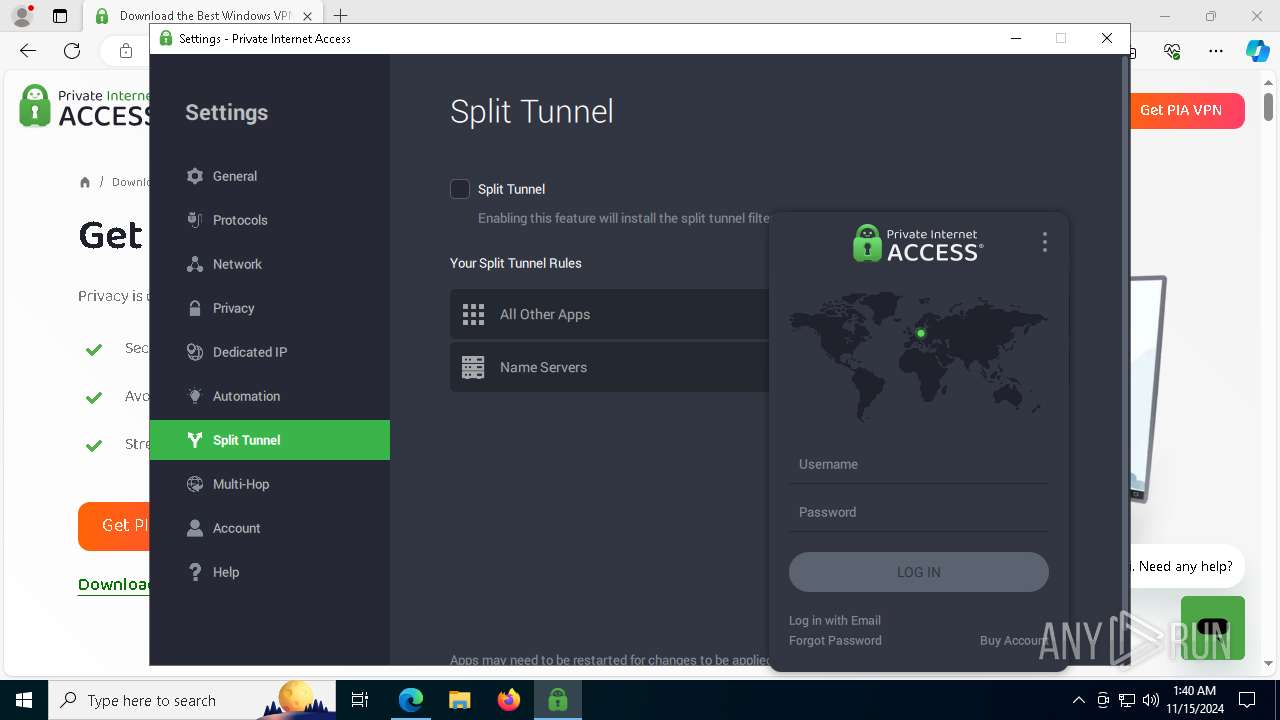This screenshot has width=1280, height=720.
Task: Select the Privacy lock icon
Action: click(x=195, y=308)
